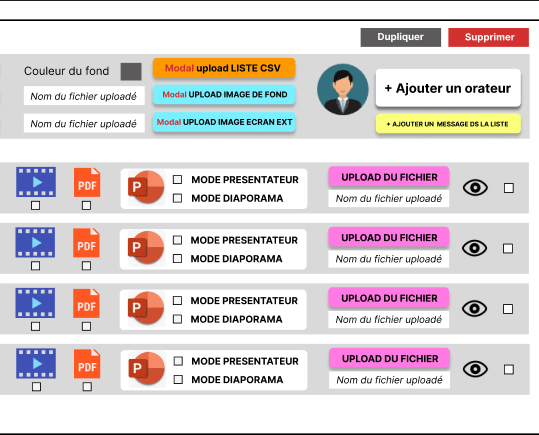Toggle the eye visibility icon in third row
The width and height of the screenshot is (539, 435).
[x=474, y=309]
